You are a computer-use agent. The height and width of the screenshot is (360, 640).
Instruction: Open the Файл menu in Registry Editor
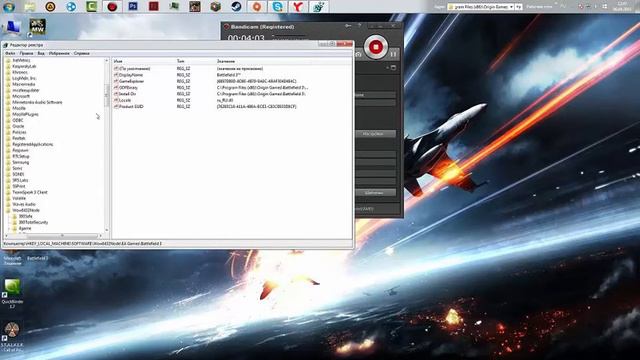(x=10, y=53)
